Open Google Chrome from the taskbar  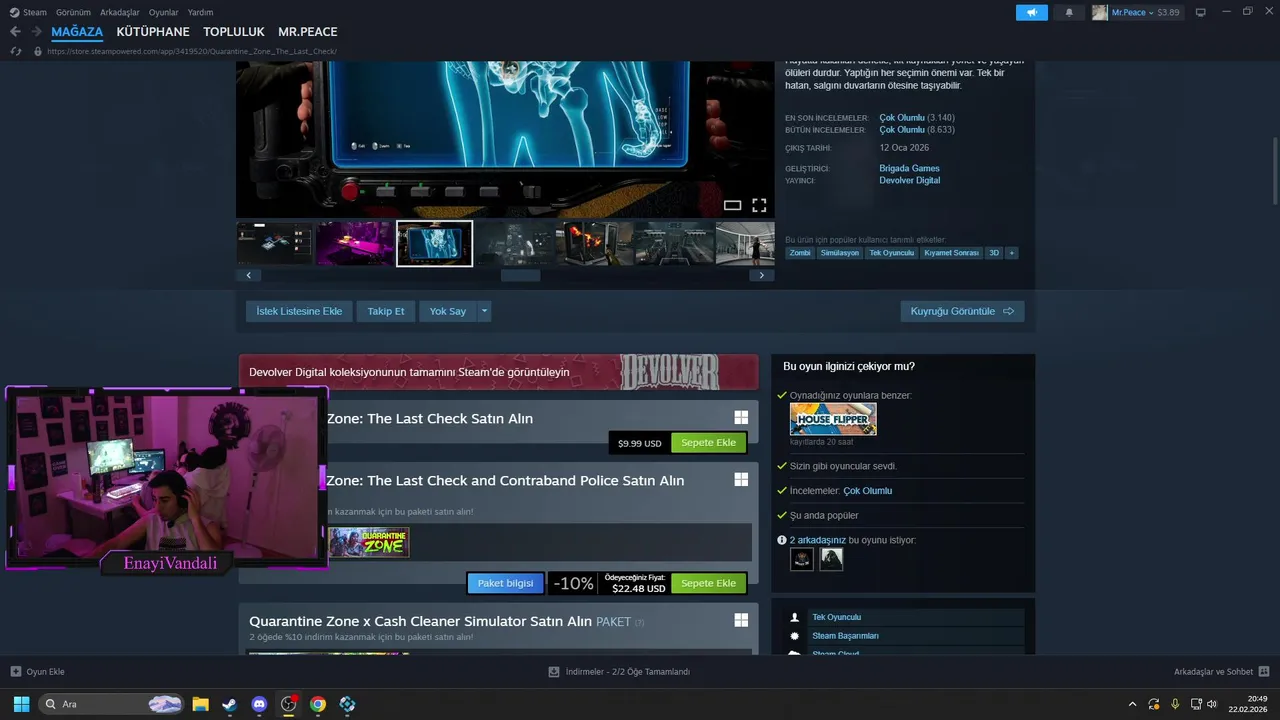318,704
